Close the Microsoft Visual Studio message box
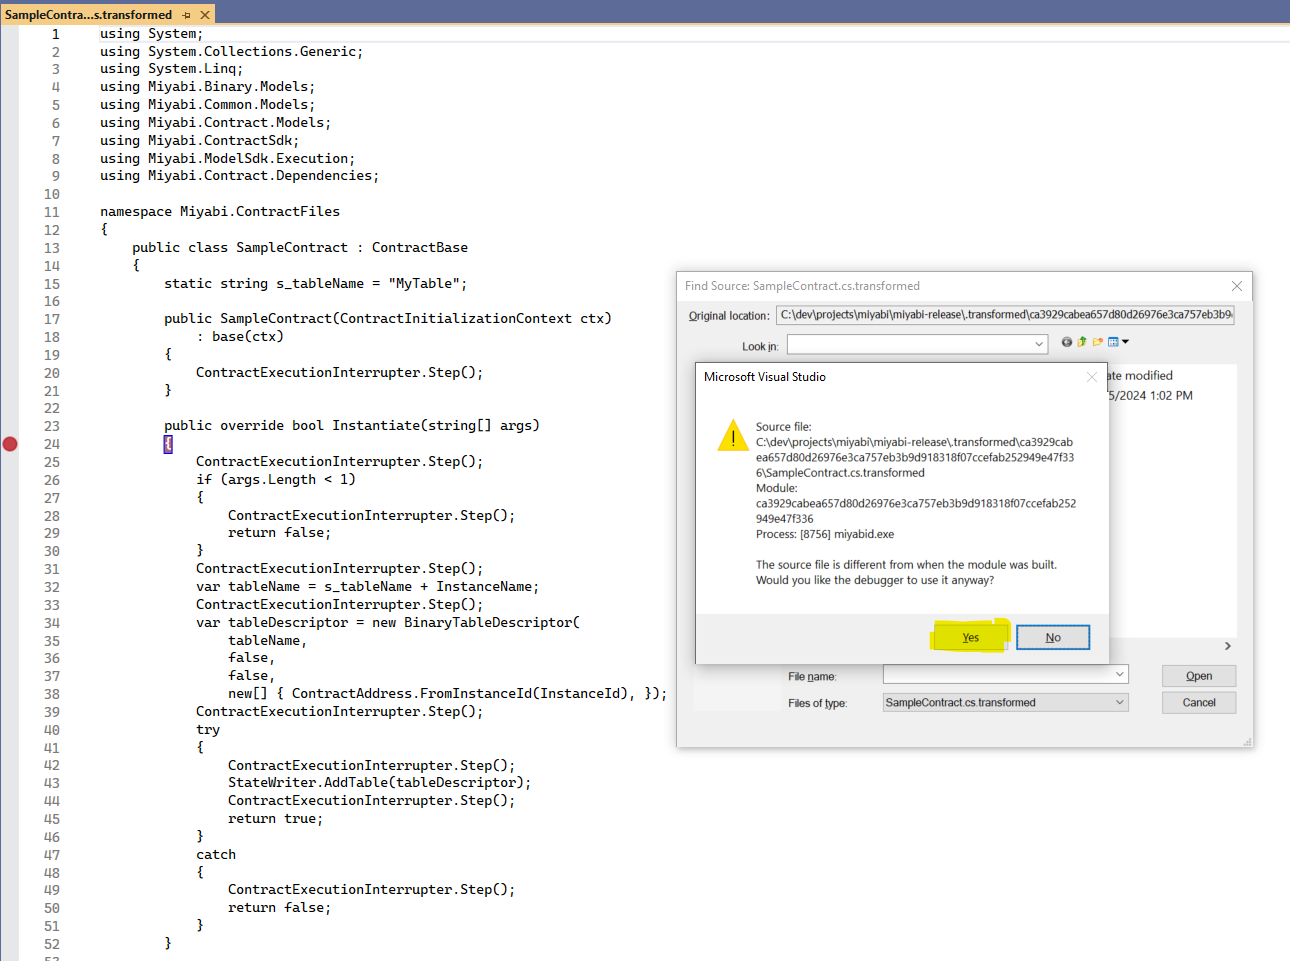 1092,377
